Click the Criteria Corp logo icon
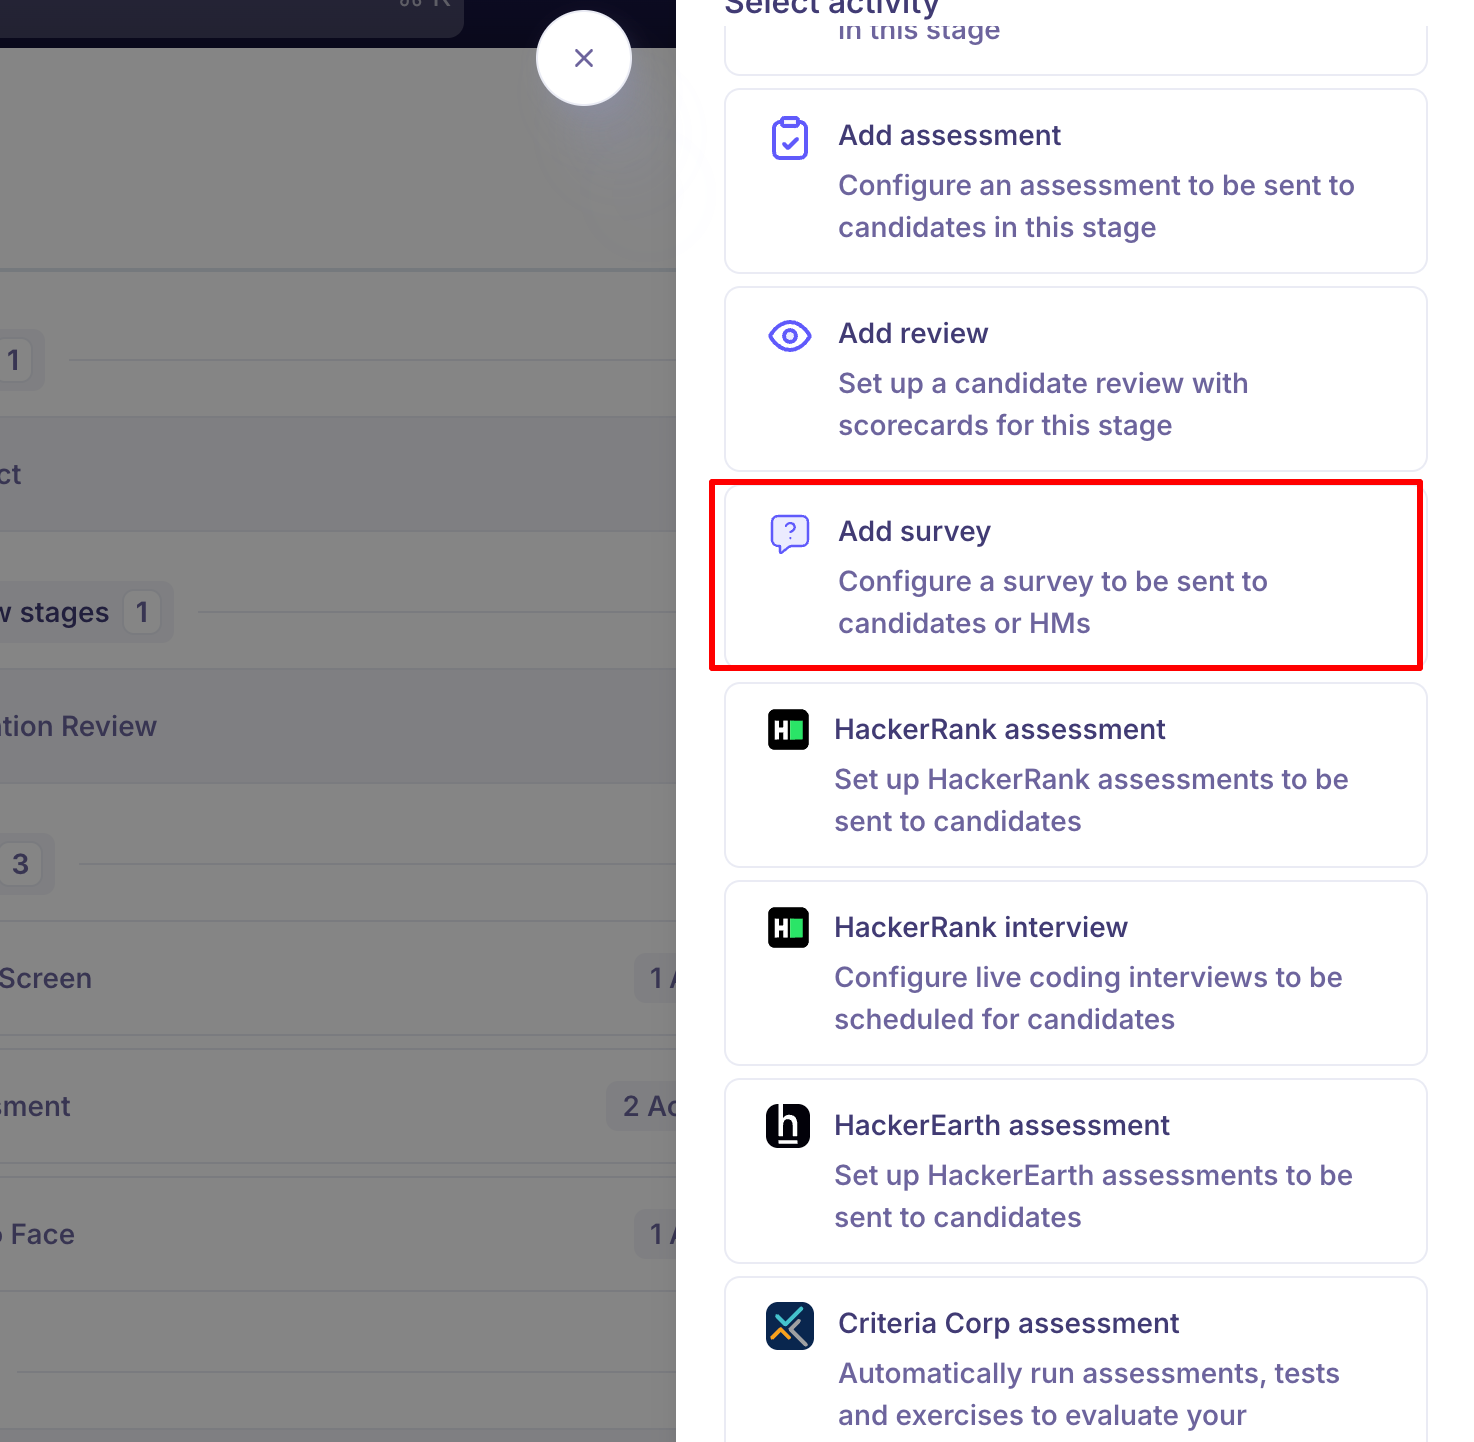The height and width of the screenshot is (1442, 1474). (x=790, y=1326)
